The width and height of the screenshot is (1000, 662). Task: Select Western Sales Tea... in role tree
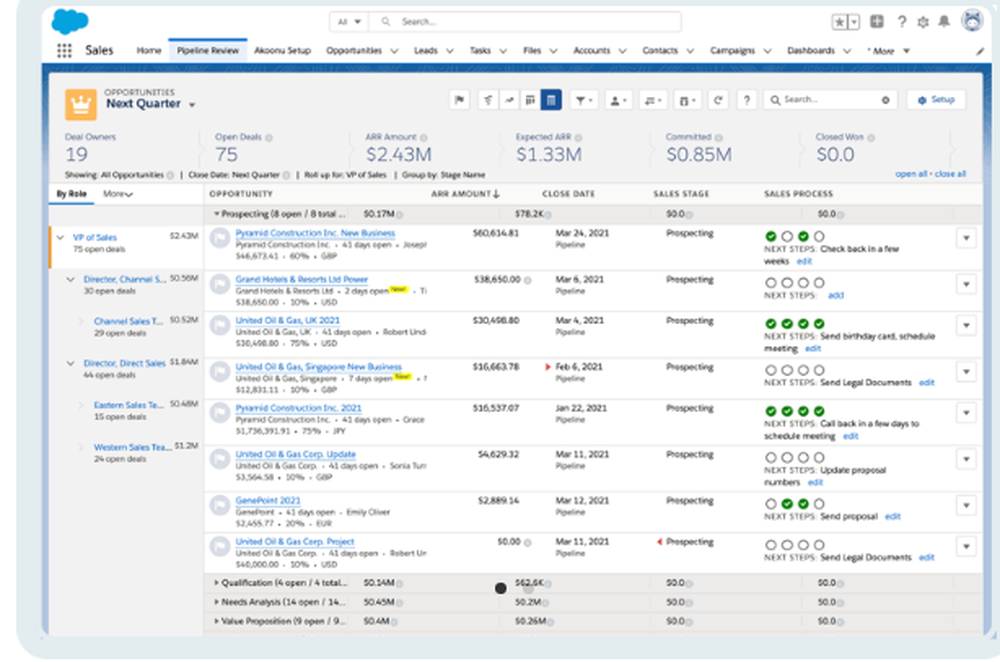(x=133, y=447)
